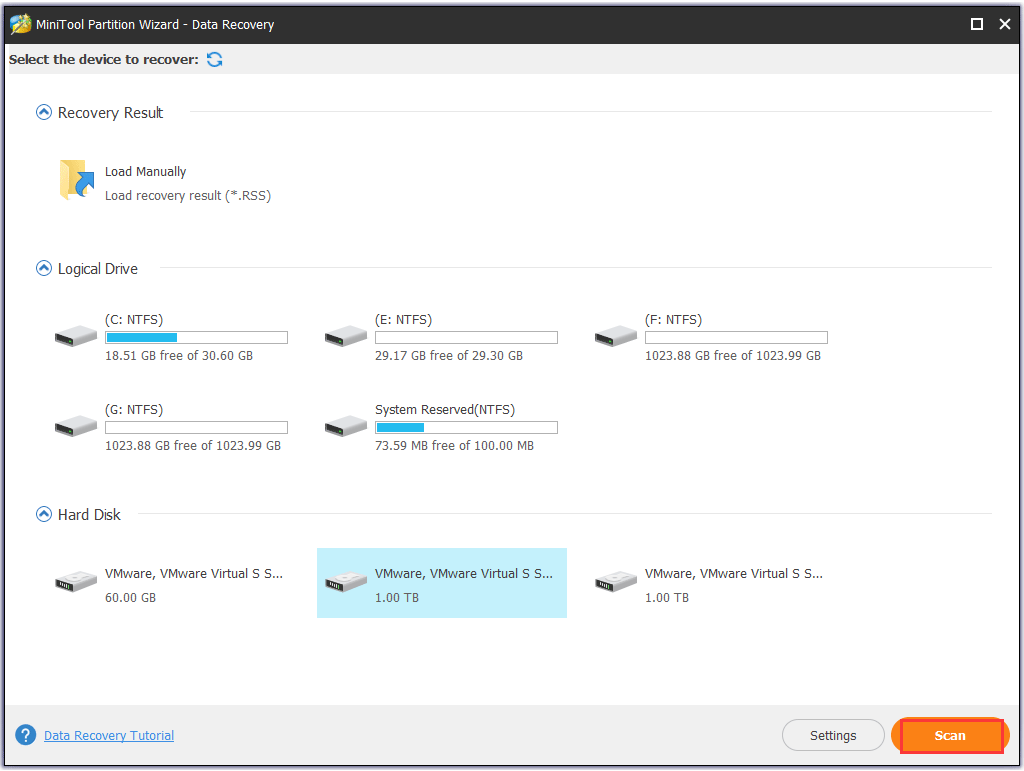1024x771 pixels.
Task: Collapse the Recovery Result section
Action: pyautogui.click(x=43, y=113)
